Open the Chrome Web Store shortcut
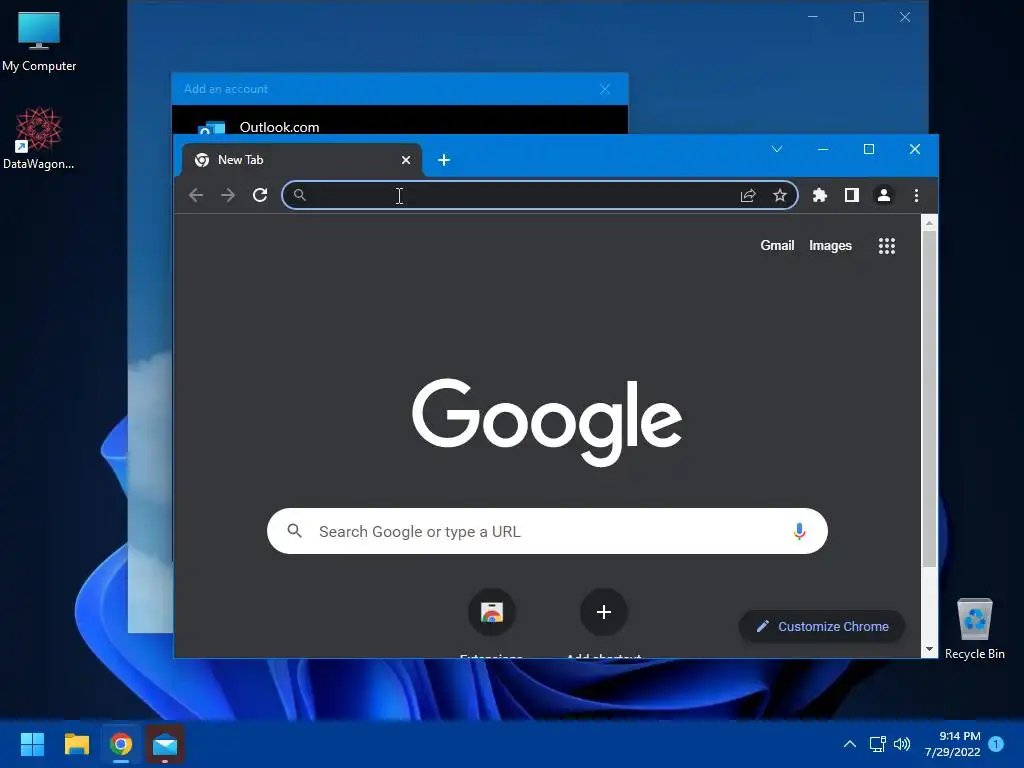The image size is (1024, 768). point(492,612)
